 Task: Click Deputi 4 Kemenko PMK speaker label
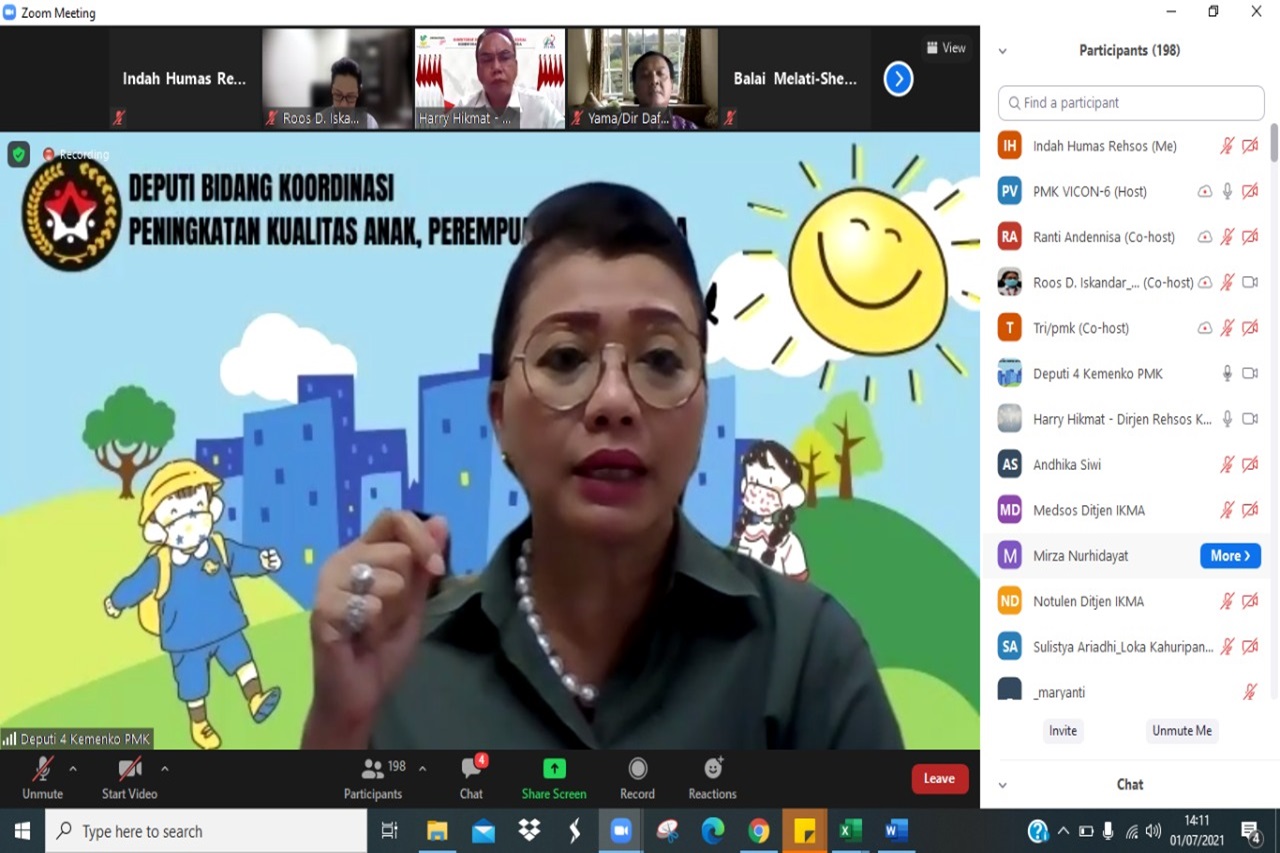(77, 739)
